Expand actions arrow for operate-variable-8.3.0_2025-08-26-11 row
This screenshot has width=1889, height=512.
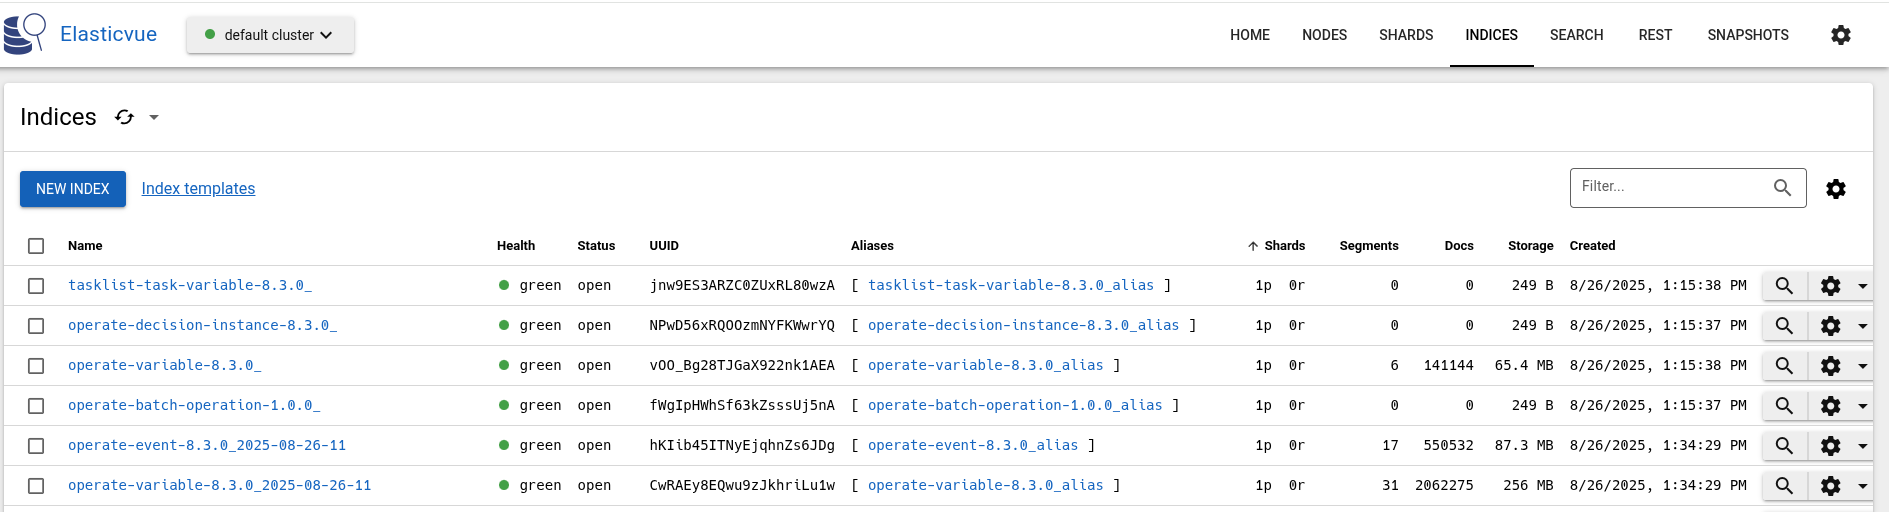point(1863,486)
